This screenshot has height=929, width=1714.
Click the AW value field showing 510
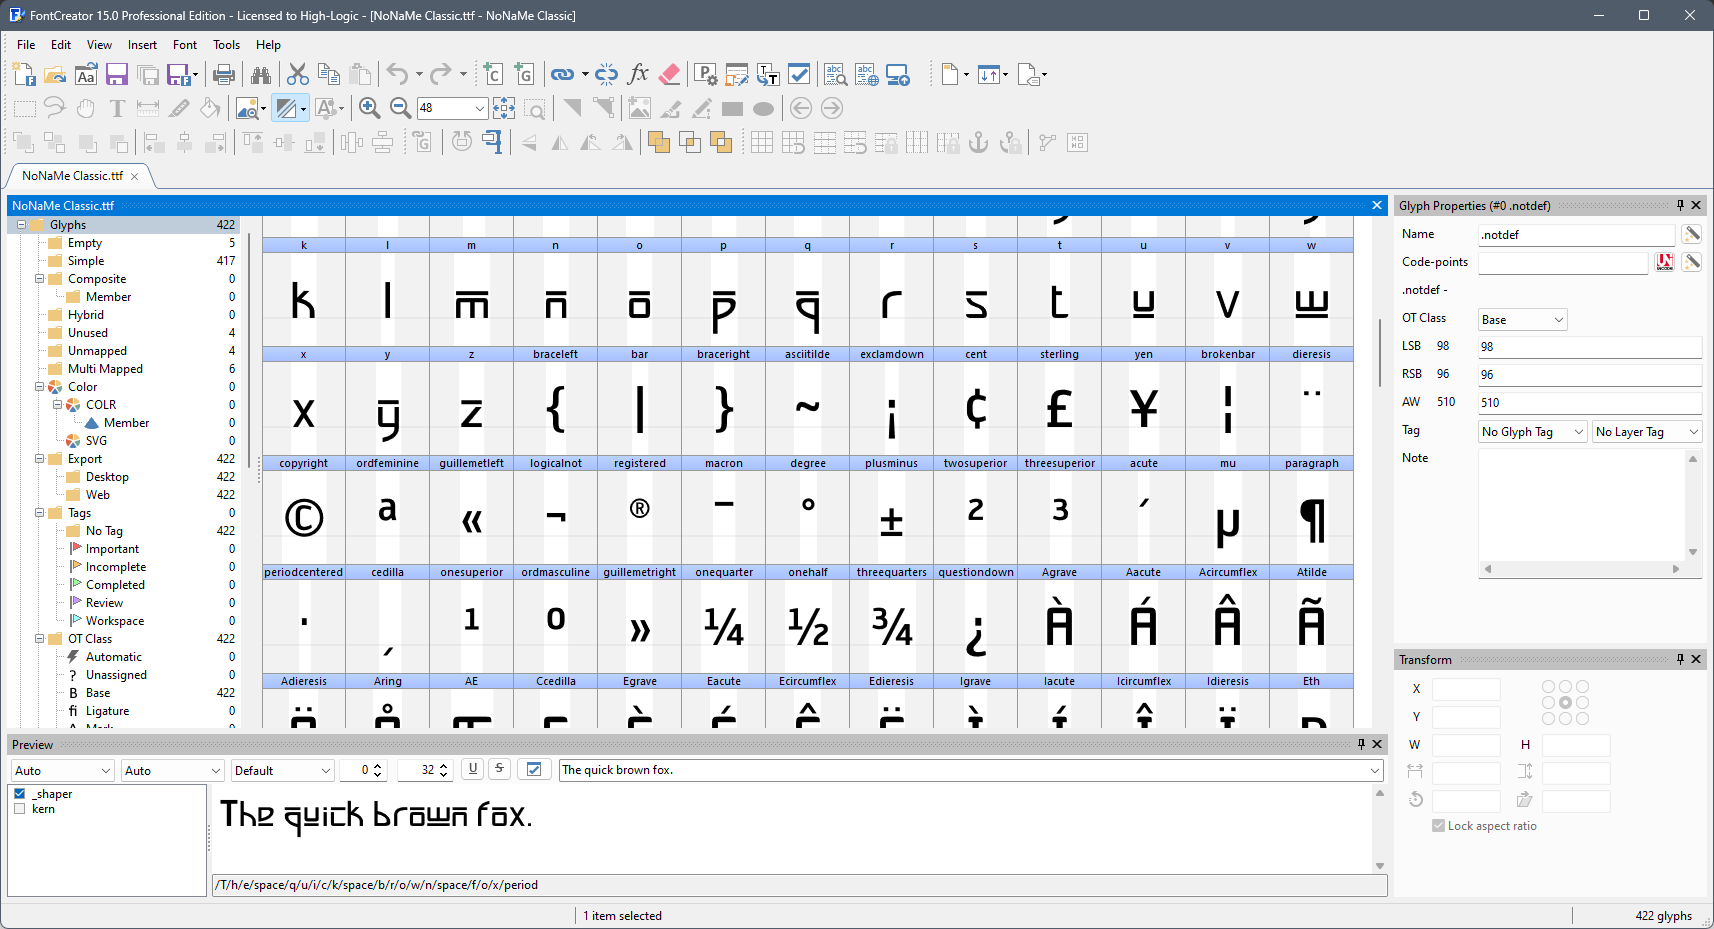click(1590, 403)
